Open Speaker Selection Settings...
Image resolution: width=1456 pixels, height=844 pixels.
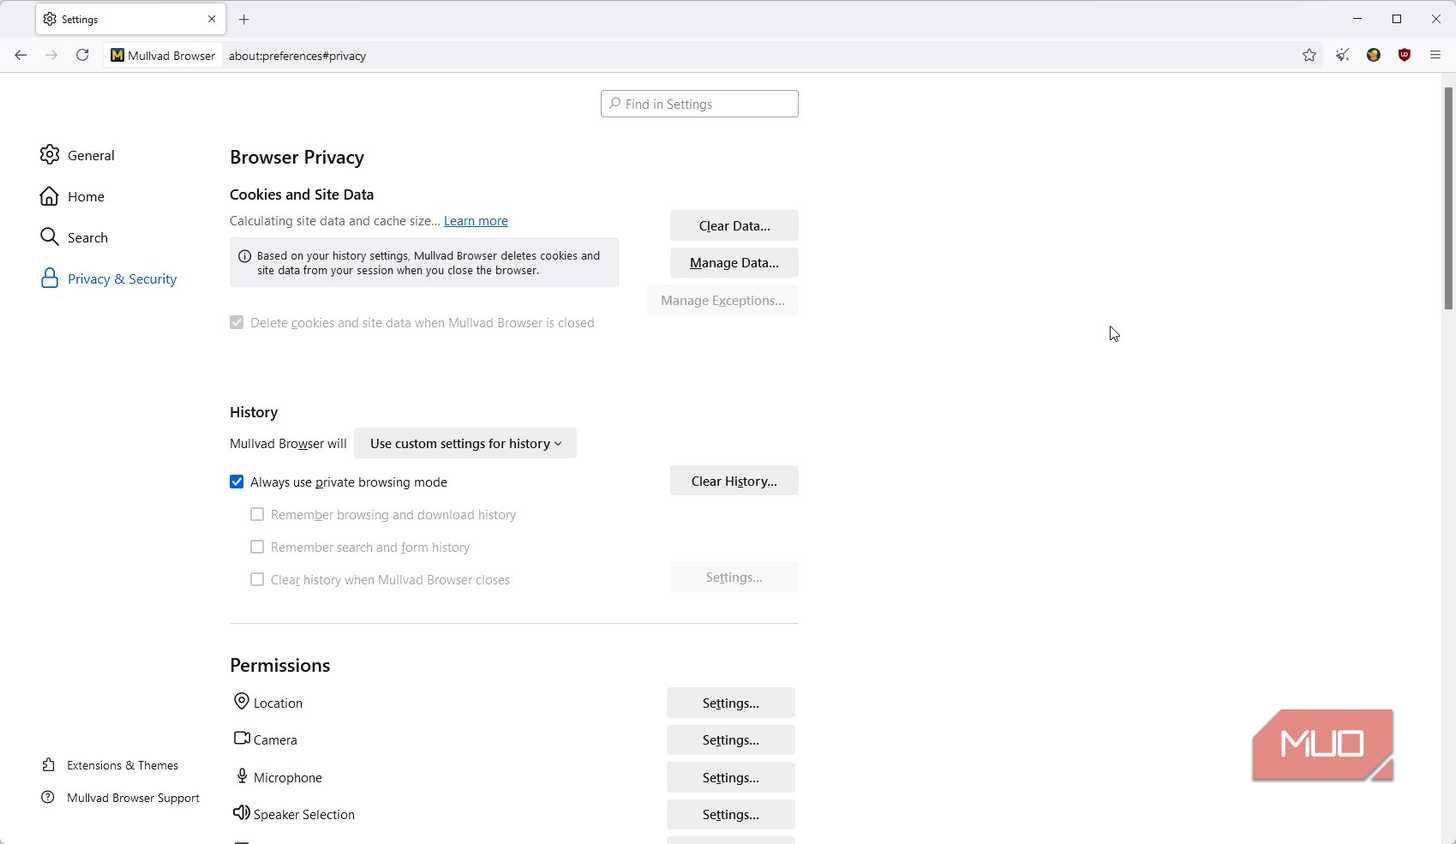click(x=731, y=814)
